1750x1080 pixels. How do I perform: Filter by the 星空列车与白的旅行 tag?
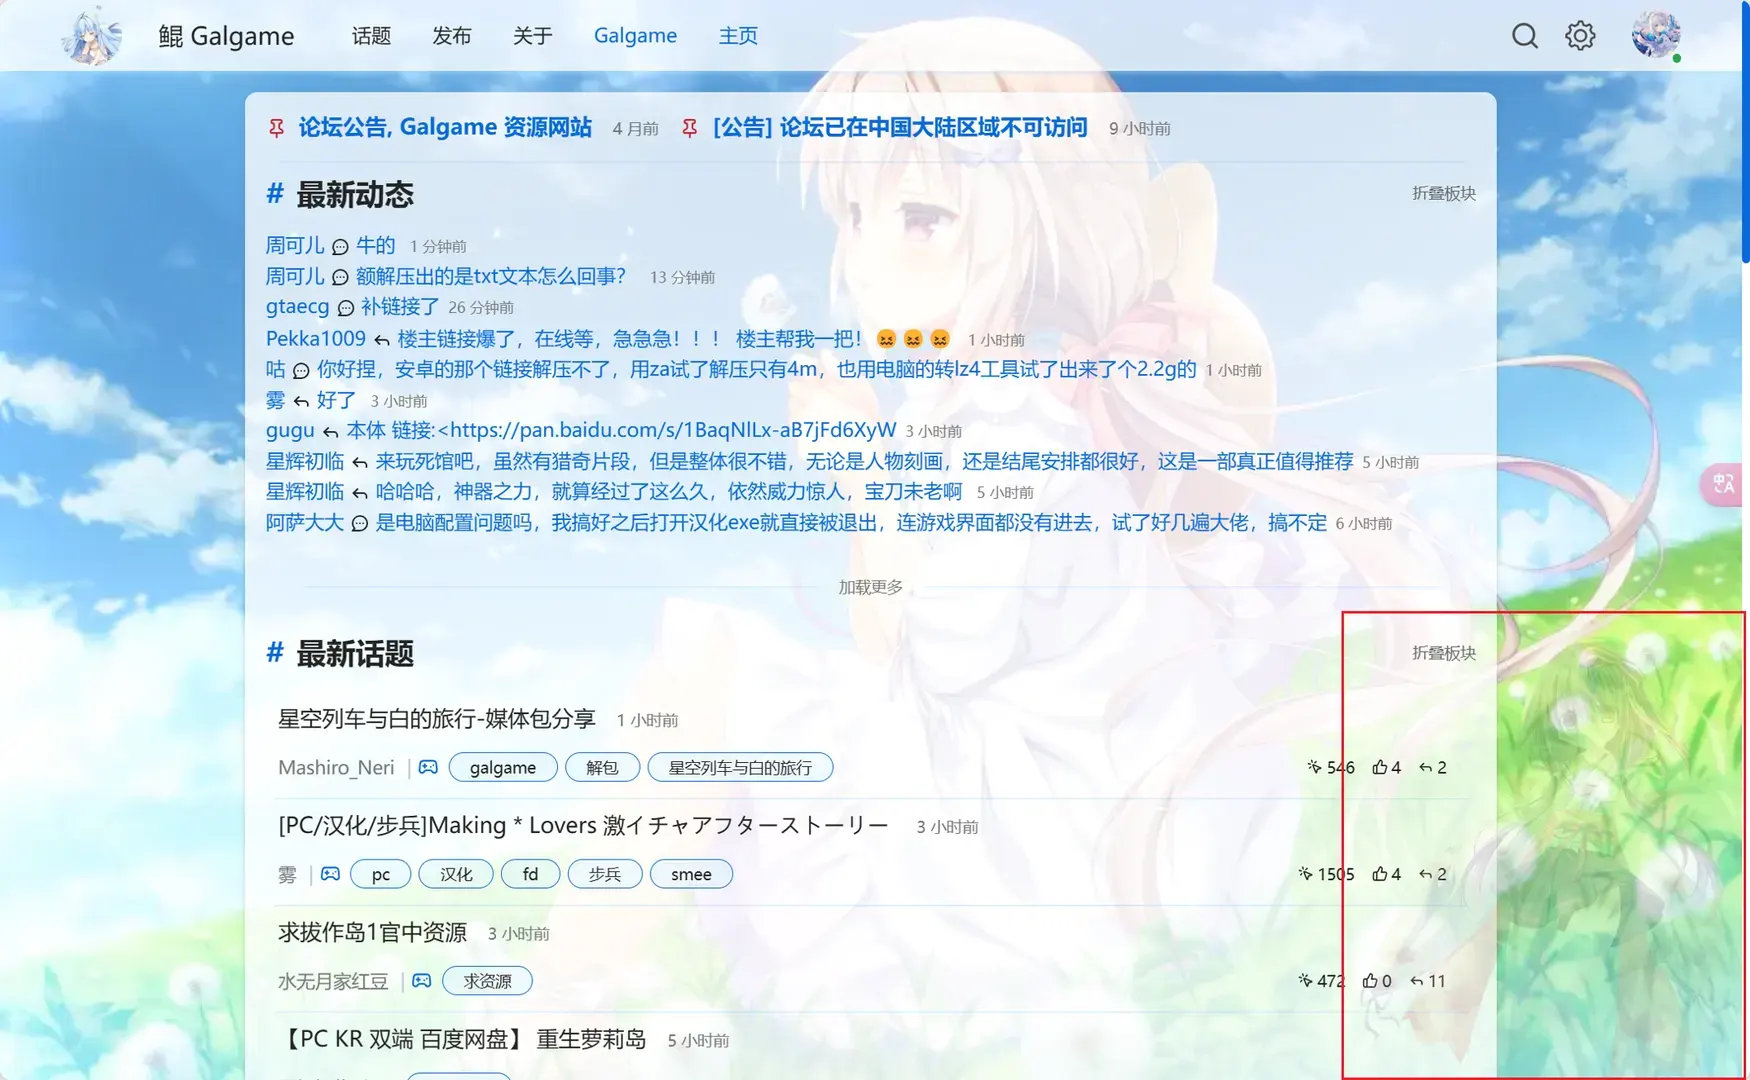[x=740, y=767]
